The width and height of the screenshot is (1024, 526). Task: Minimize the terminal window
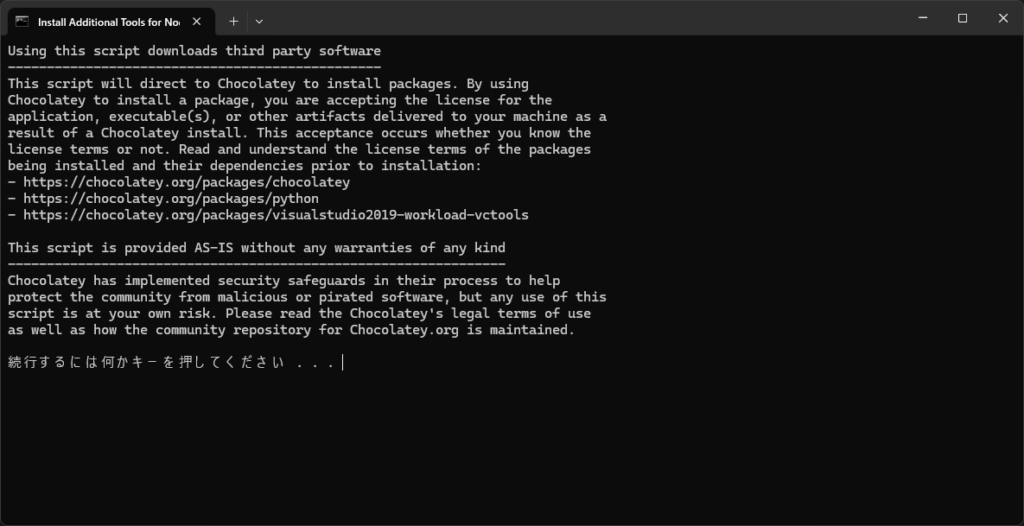pyautogui.click(x=923, y=18)
